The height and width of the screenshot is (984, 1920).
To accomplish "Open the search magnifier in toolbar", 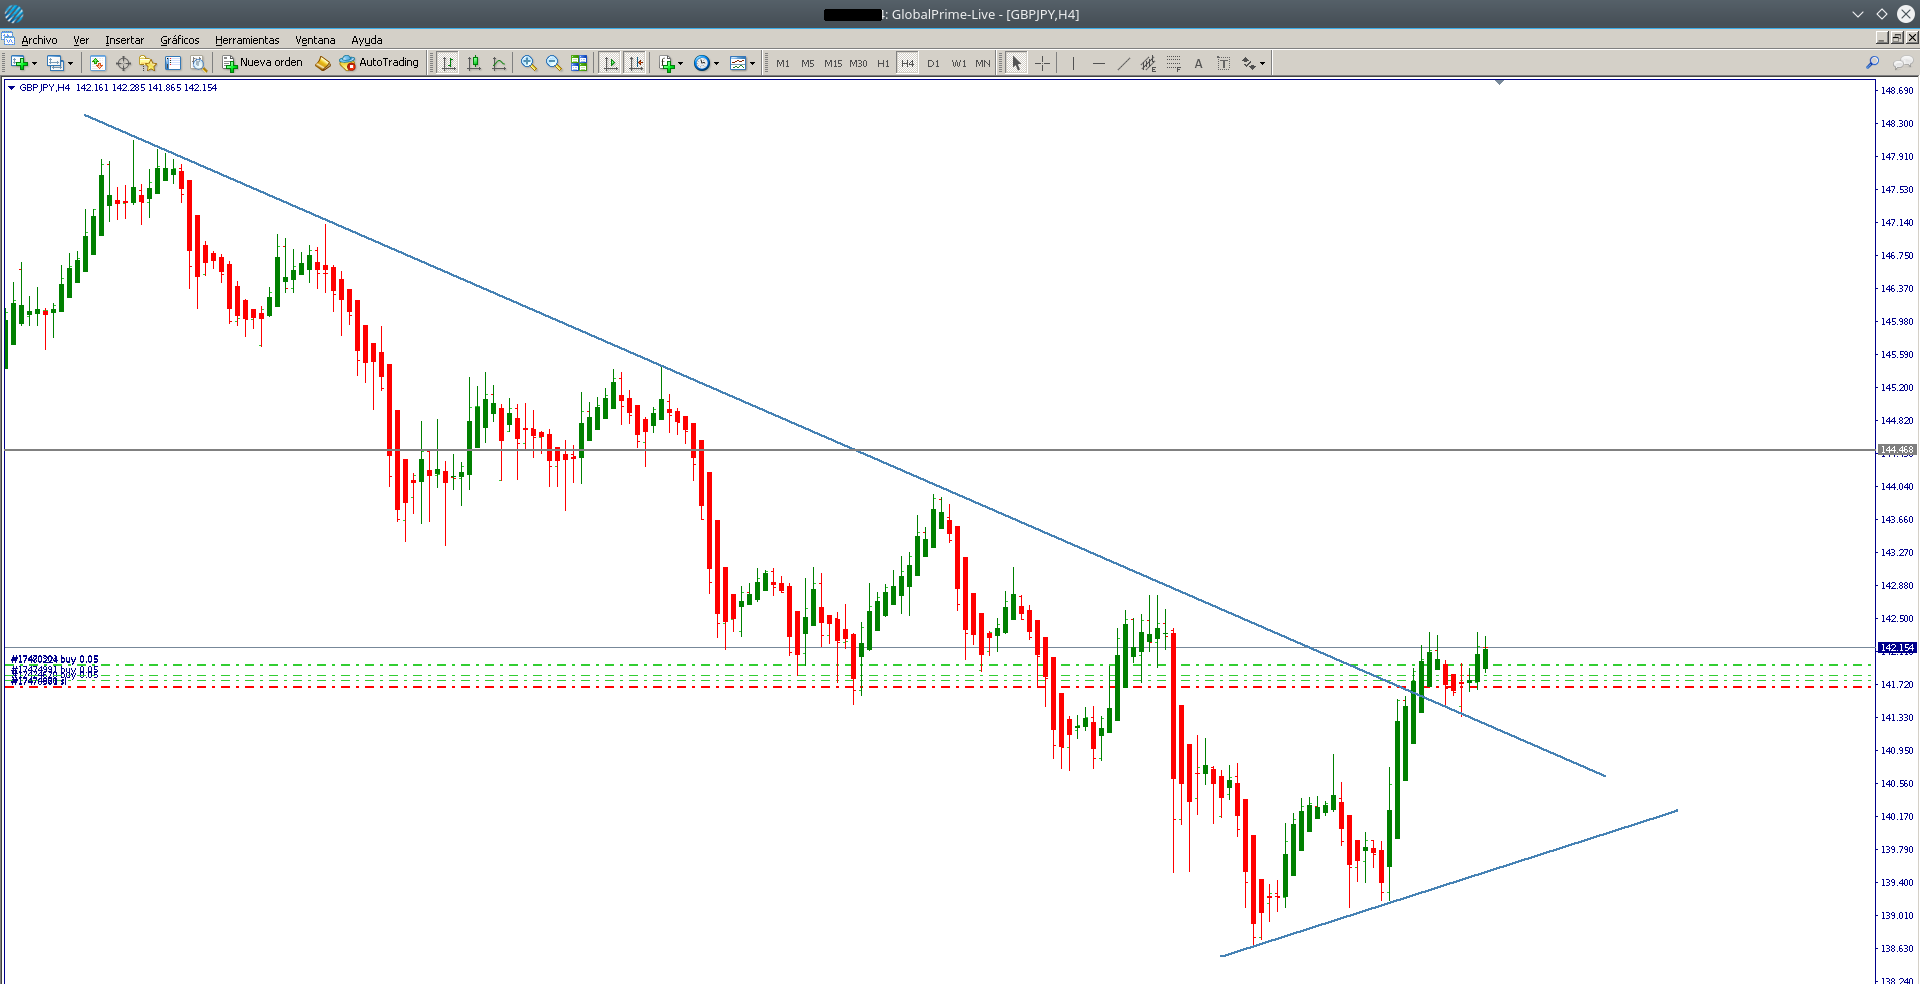I will point(1873,63).
